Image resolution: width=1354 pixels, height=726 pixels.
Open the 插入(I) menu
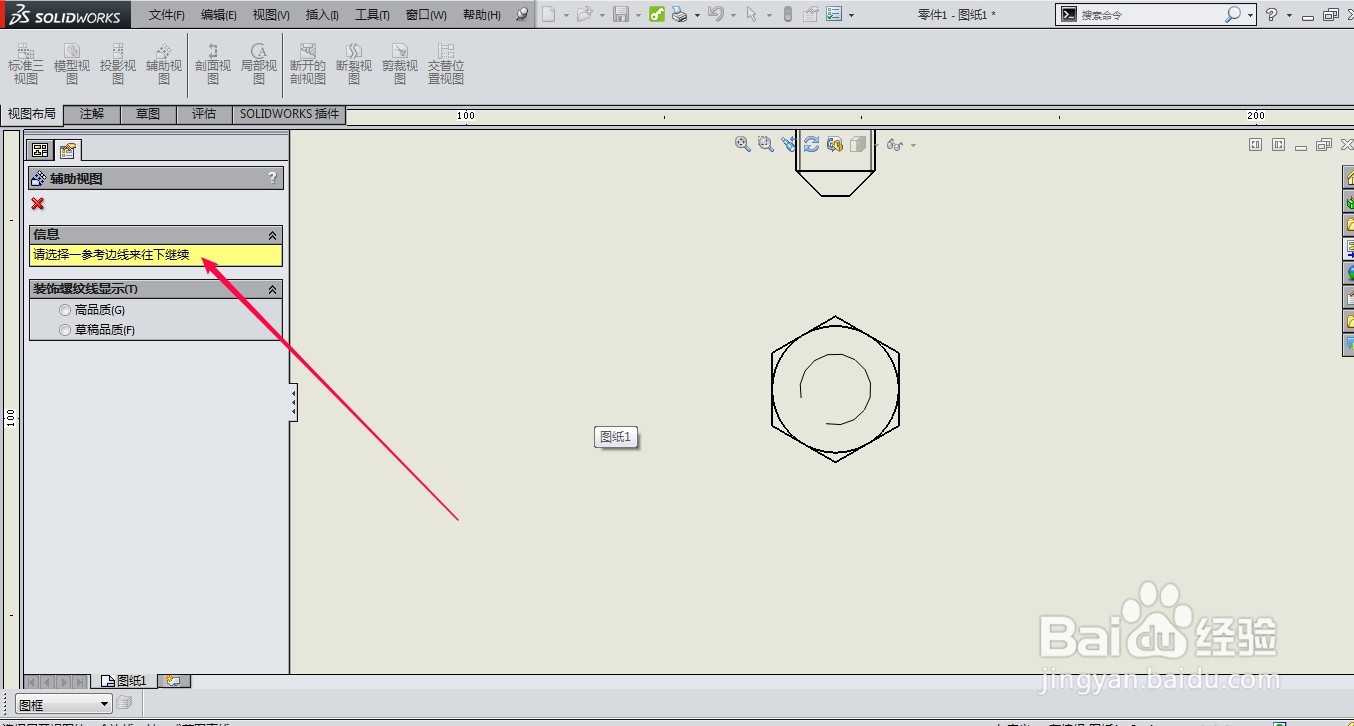pyautogui.click(x=322, y=15)
